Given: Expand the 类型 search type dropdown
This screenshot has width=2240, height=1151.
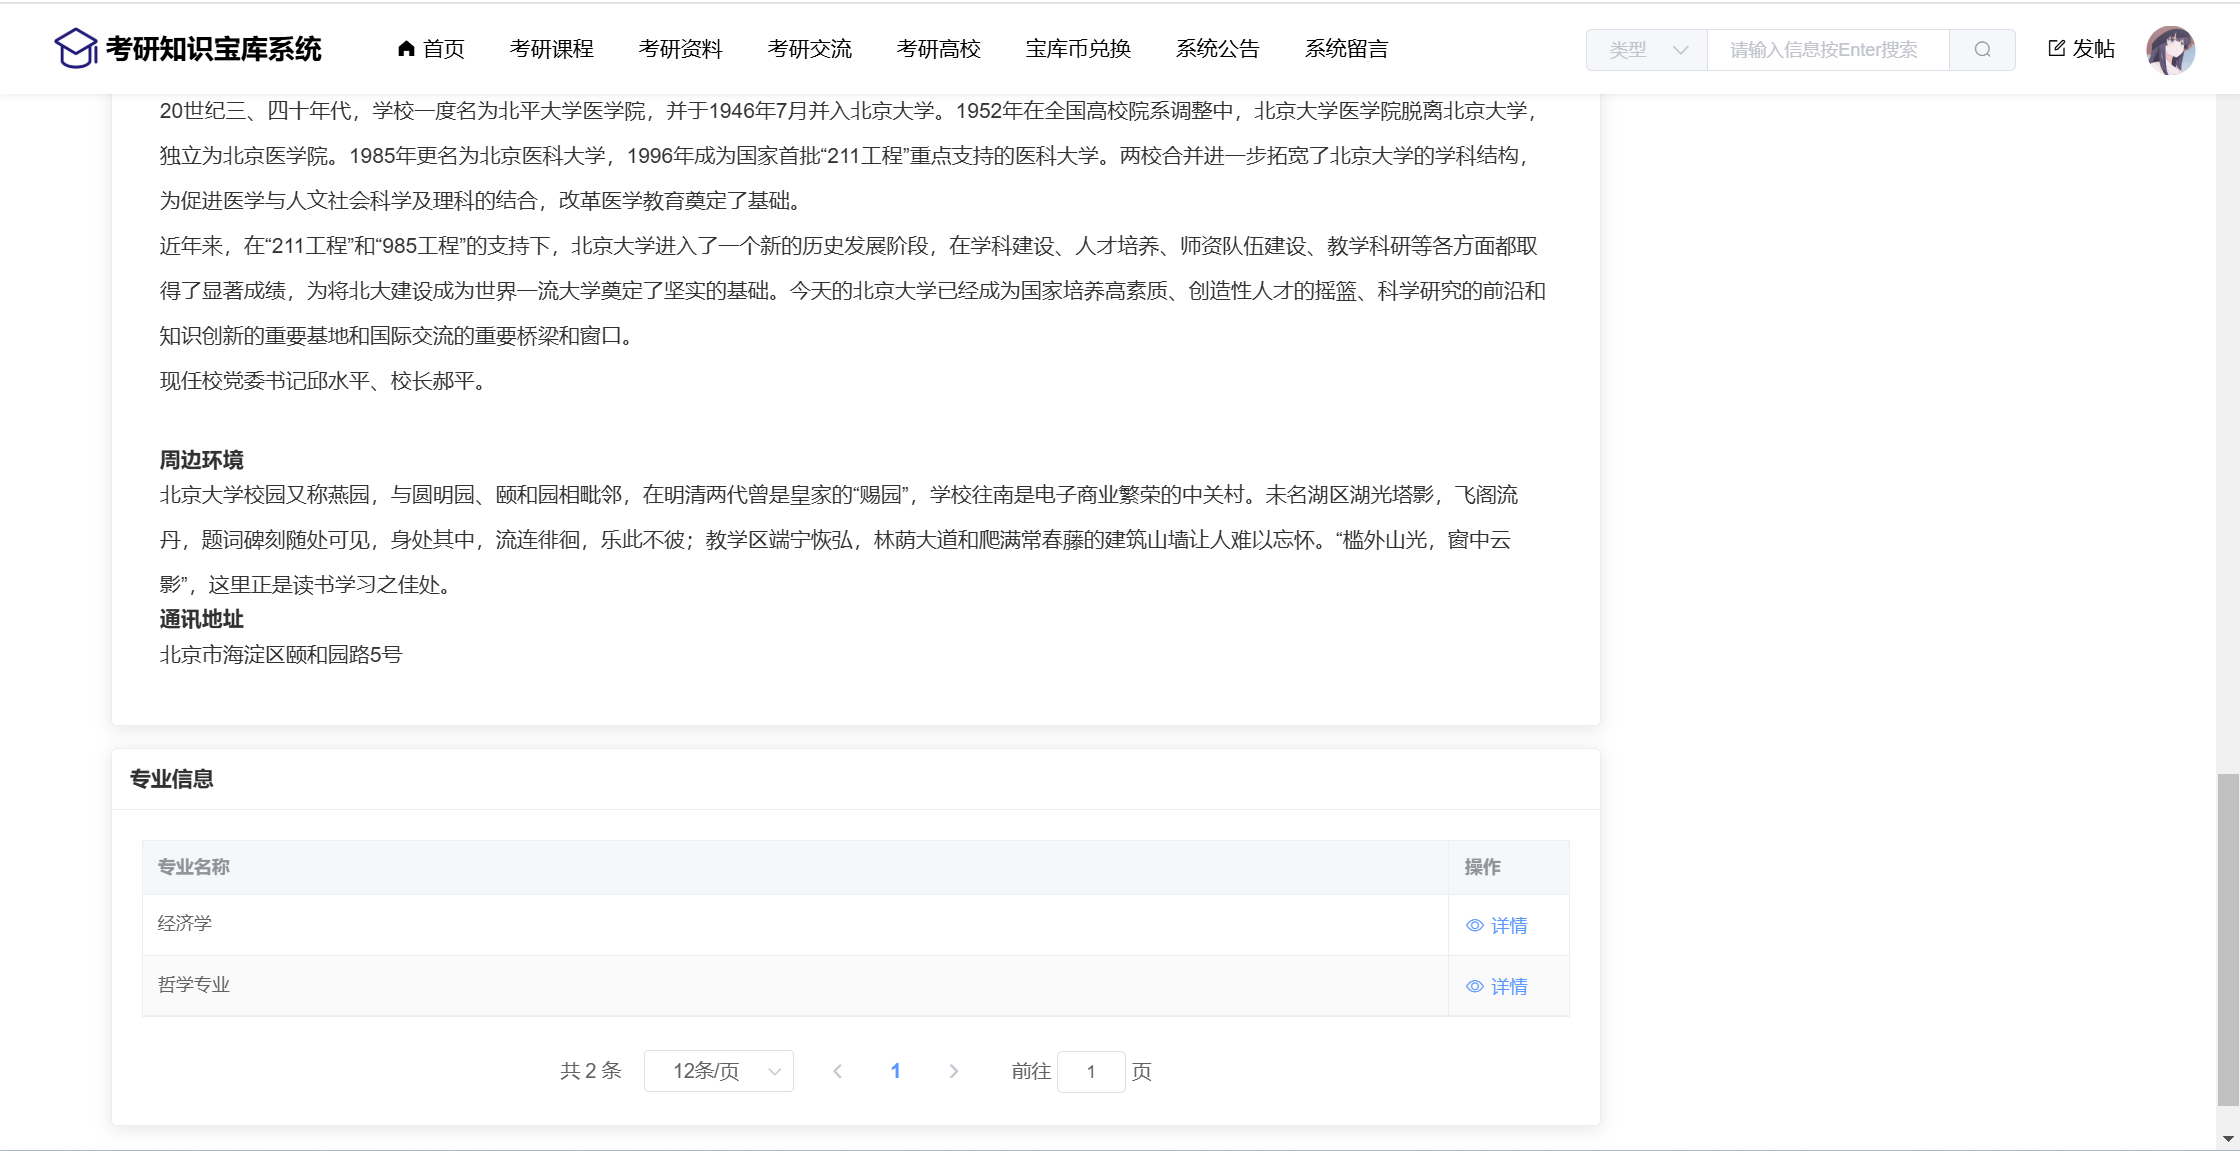Looking at the screenshot, I should coord(1647,50).
